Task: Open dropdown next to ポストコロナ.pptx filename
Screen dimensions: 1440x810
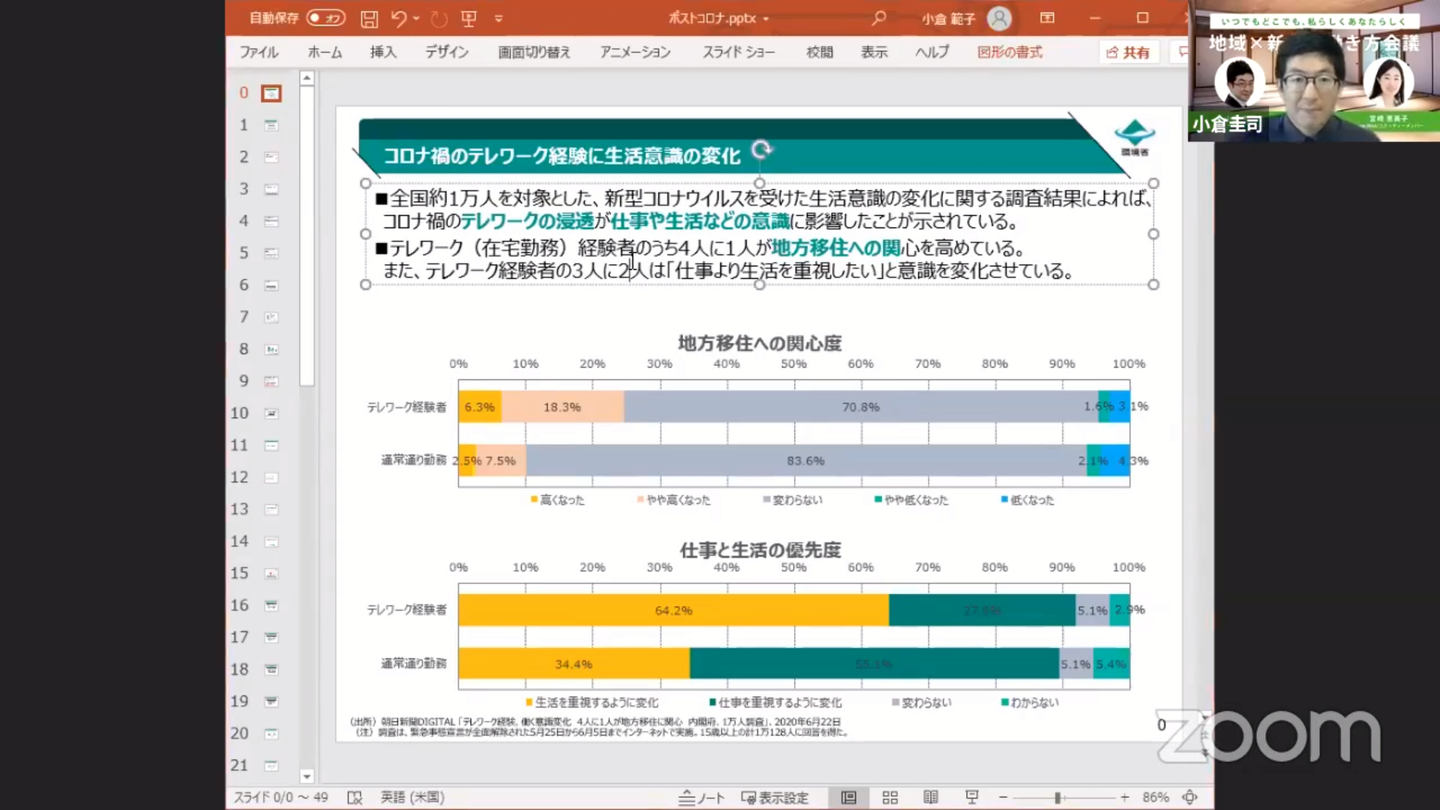Action: point(766,19)
